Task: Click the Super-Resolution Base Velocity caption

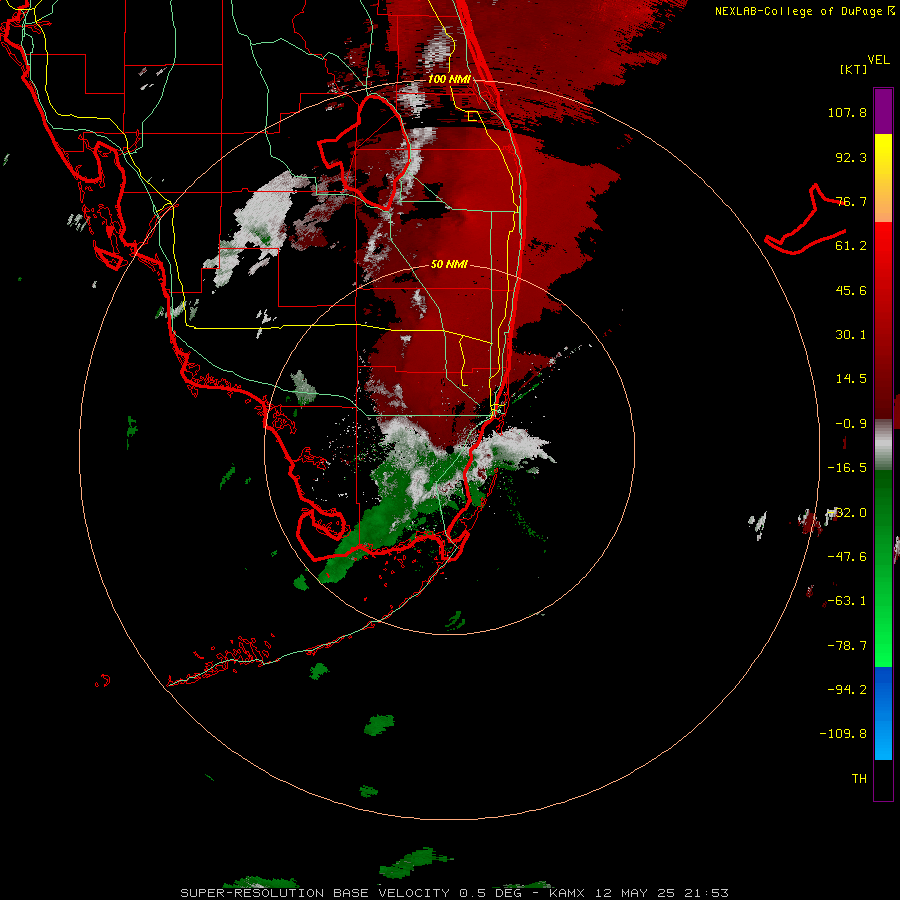Action: (455, 893)
